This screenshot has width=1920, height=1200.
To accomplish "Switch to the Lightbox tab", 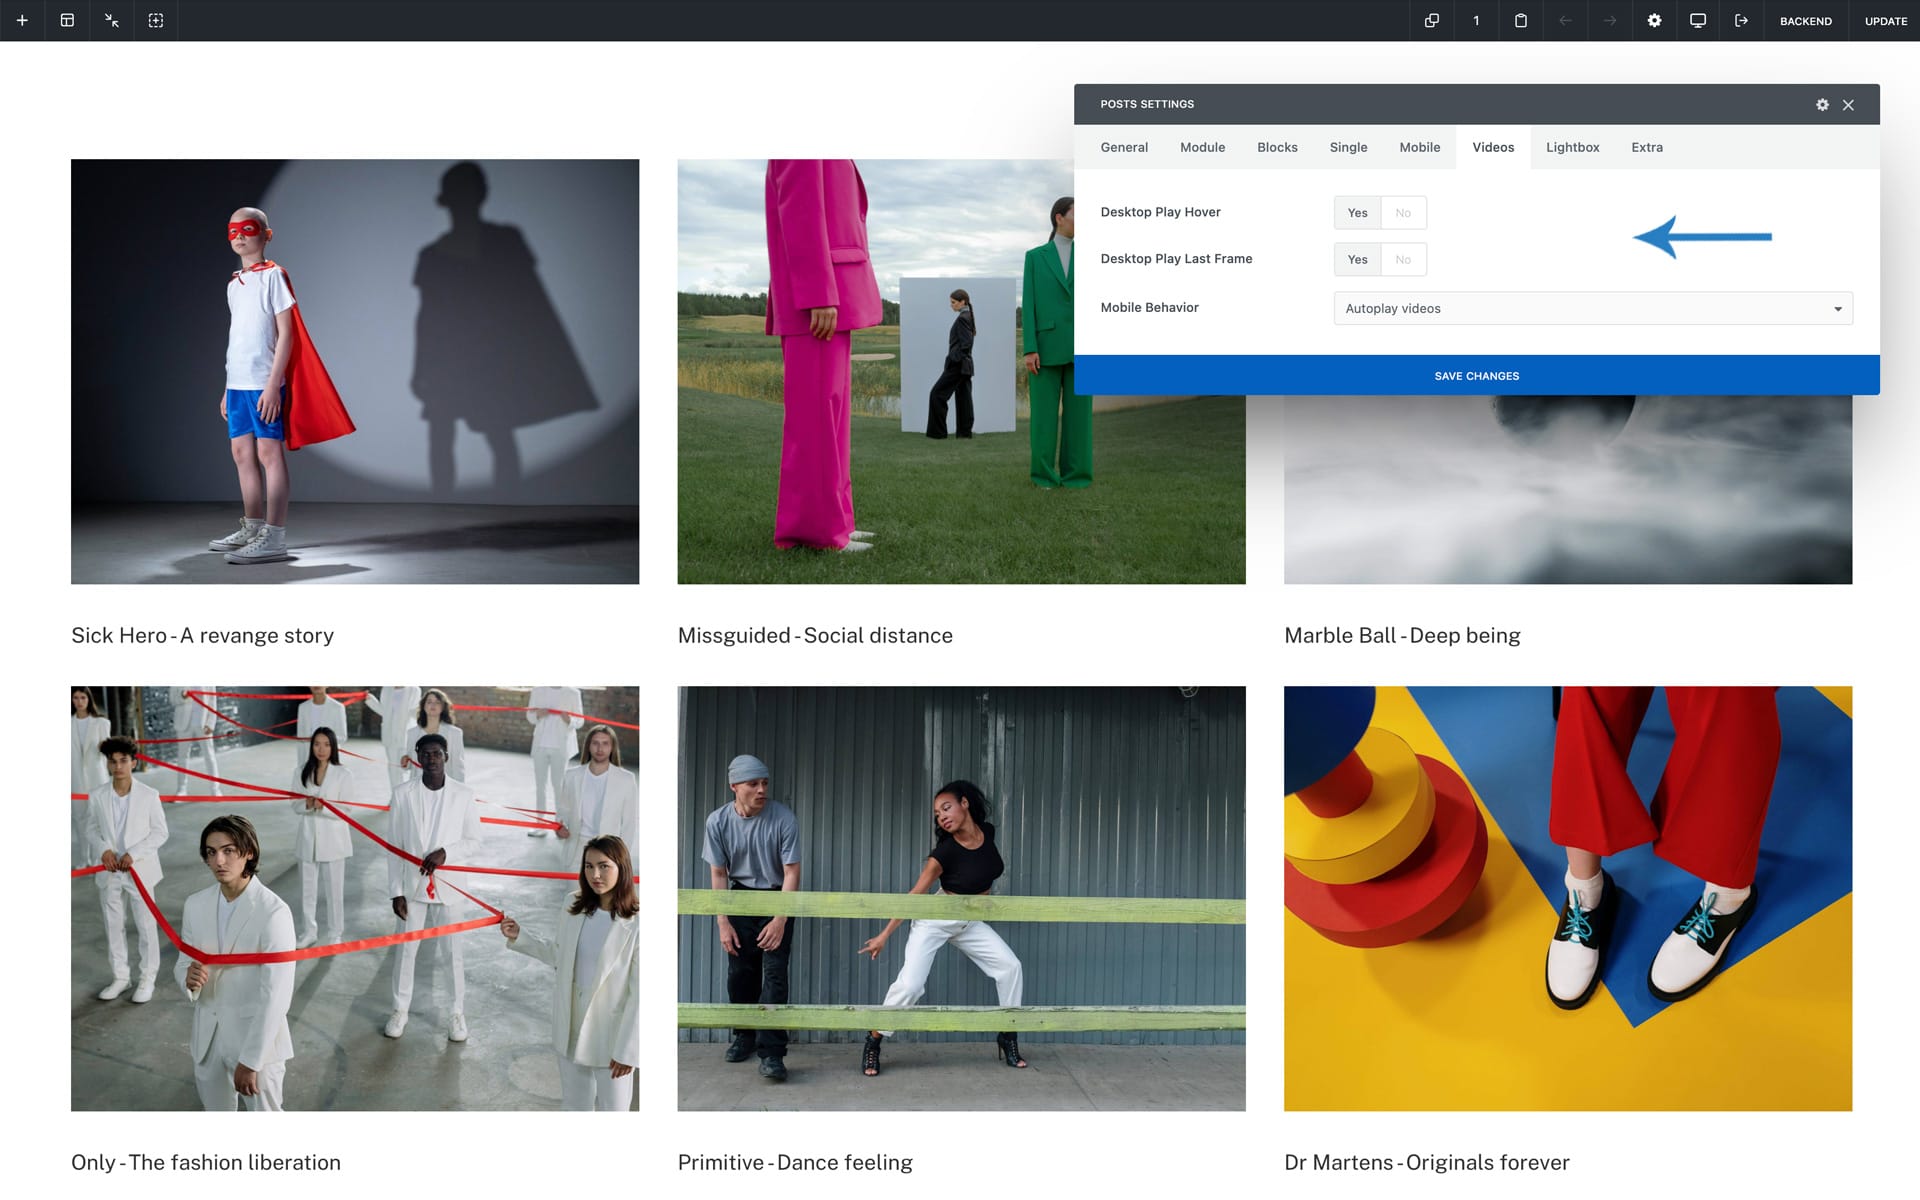I will point(1572,148).
